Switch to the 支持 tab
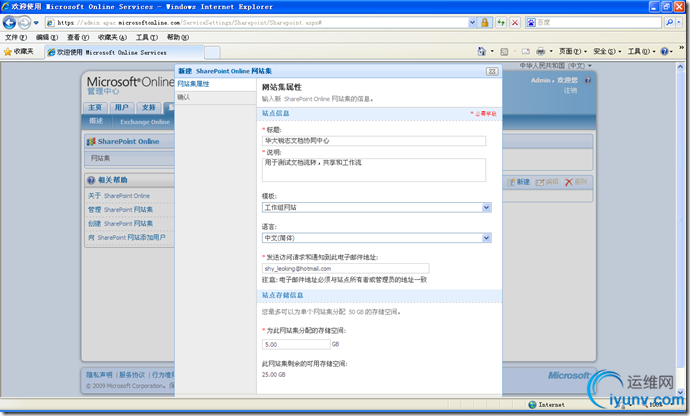Screen dimensions: 690x416 point(149,107)
